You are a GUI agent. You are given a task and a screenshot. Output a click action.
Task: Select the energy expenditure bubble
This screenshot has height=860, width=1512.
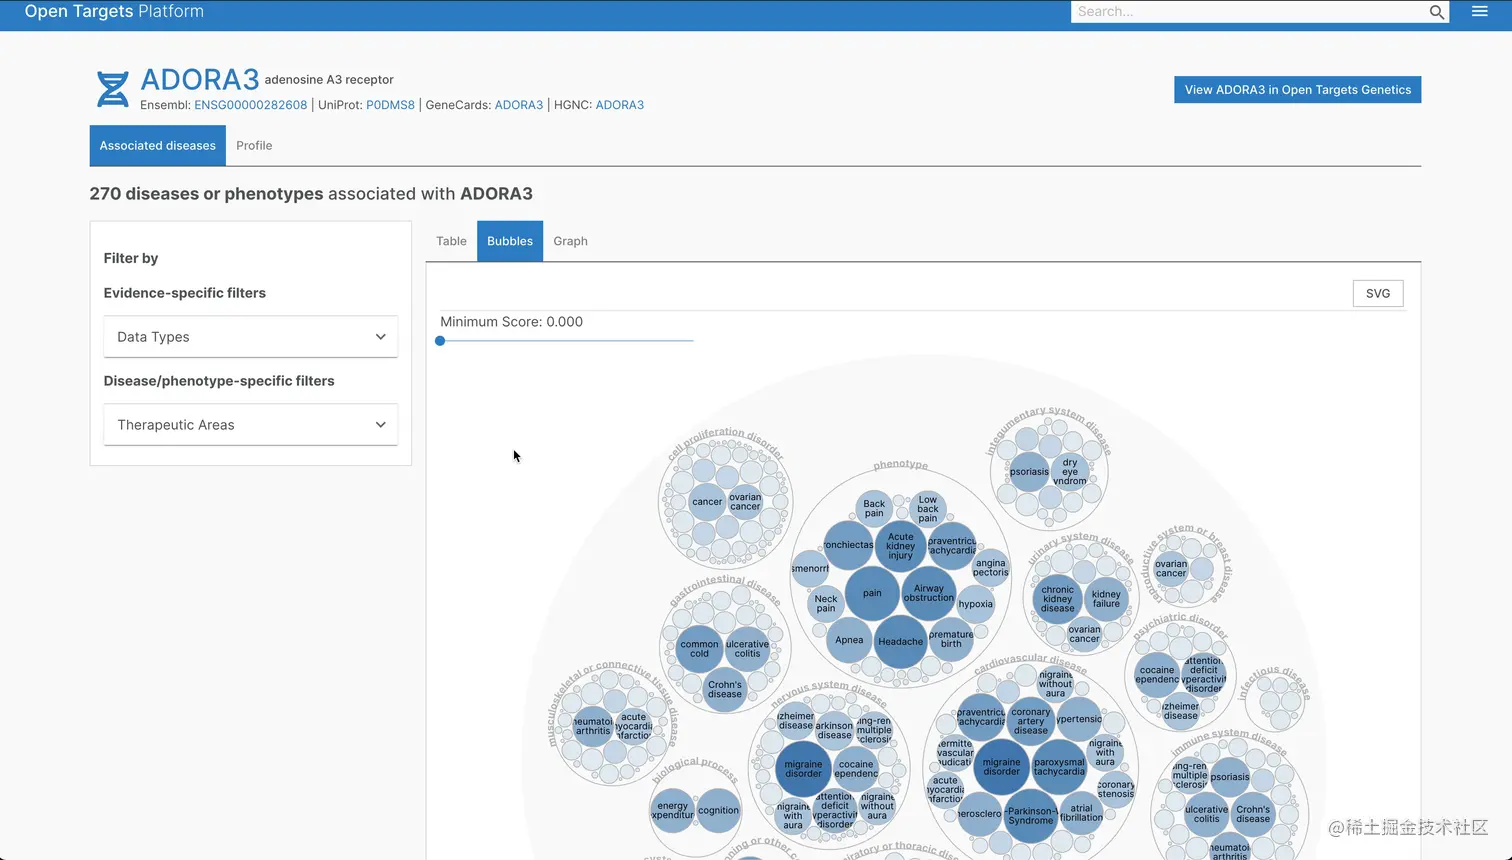672,810
